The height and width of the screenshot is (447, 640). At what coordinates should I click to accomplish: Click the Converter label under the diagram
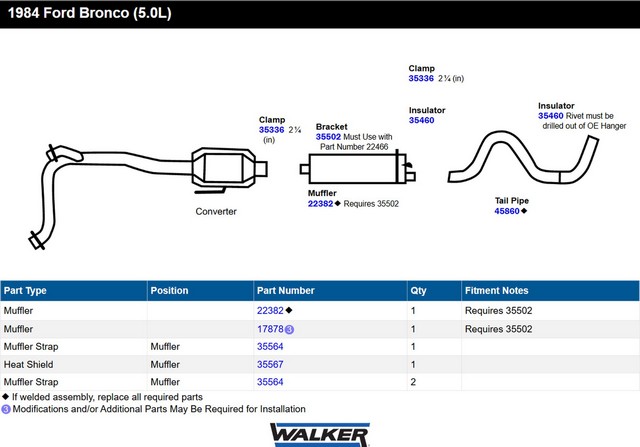tap(216, 211)
